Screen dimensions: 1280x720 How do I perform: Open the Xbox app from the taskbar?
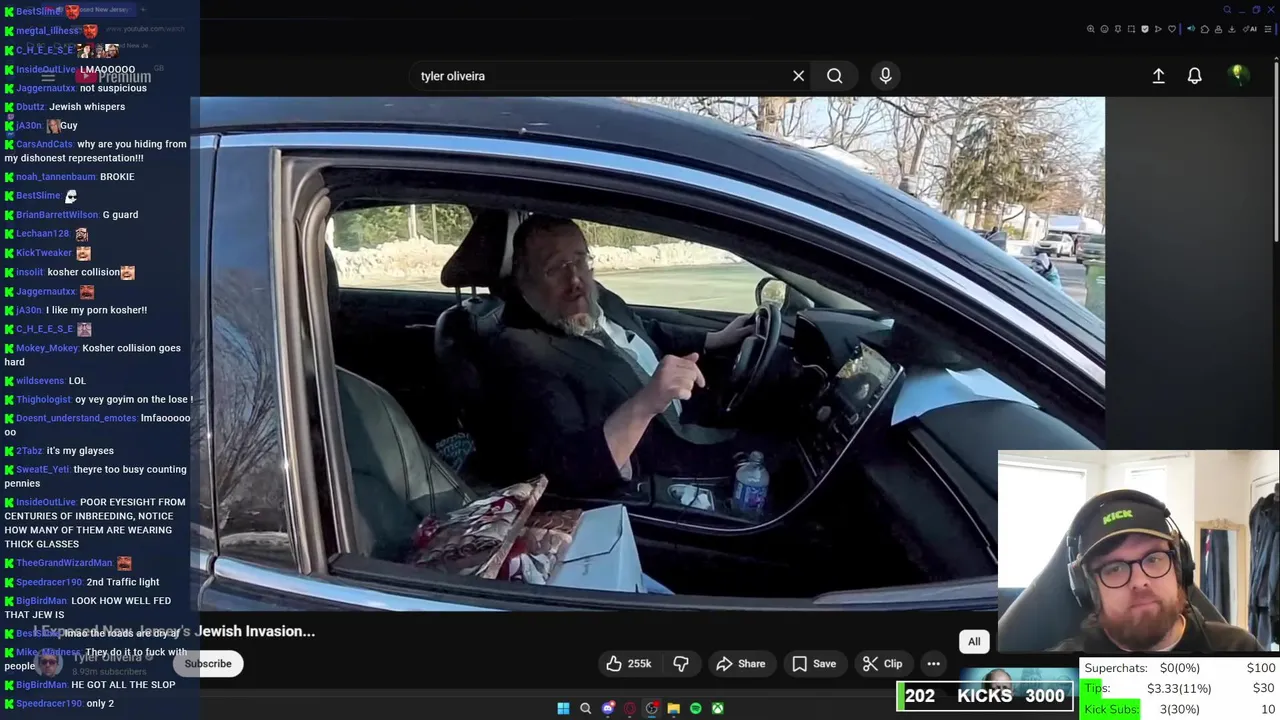coord(717,708)
